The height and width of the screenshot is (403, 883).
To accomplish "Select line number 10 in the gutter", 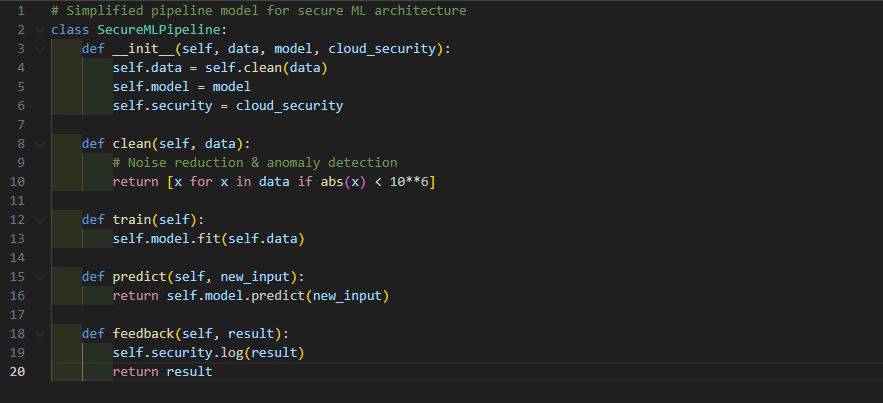I will tap(17, 181).
